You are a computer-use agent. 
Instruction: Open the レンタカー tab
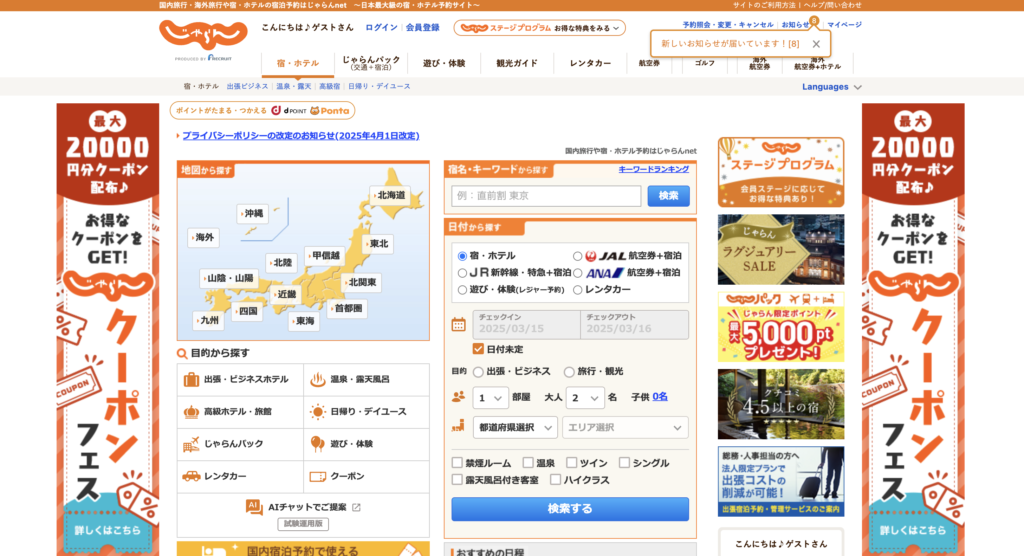[590, 63]
